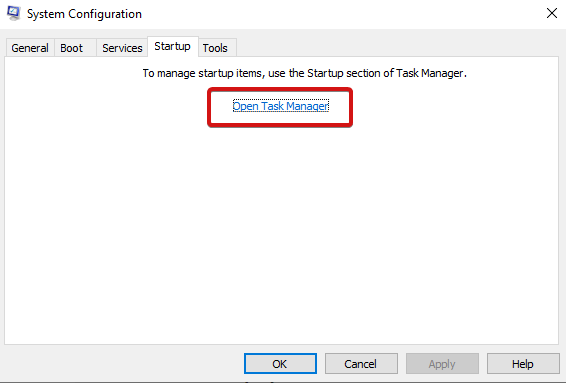Click the System Configuration title text

click(x=84, y=14)
